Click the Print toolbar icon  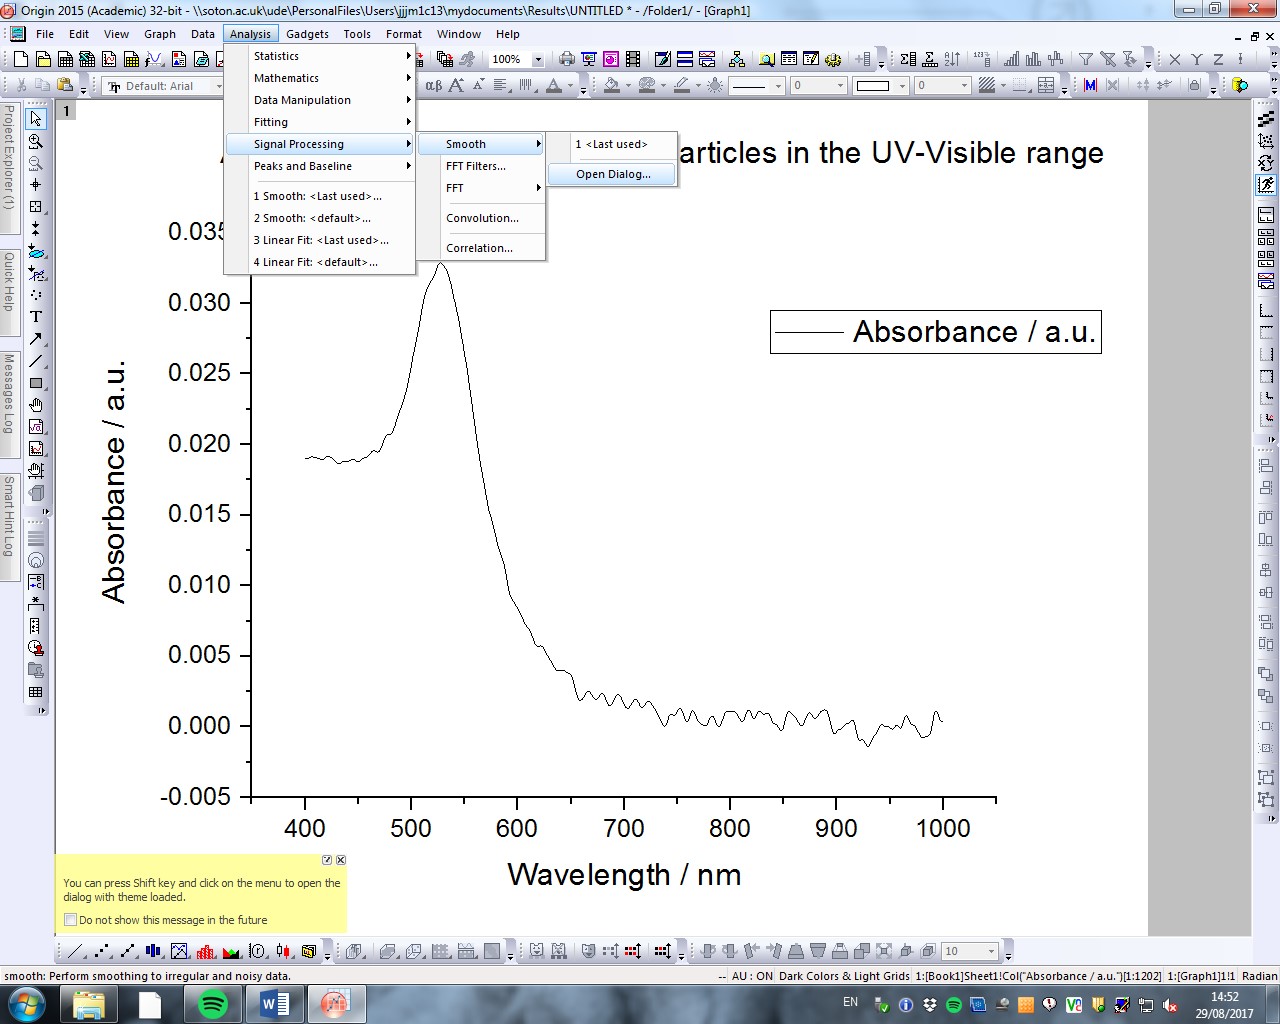[567, 60]
